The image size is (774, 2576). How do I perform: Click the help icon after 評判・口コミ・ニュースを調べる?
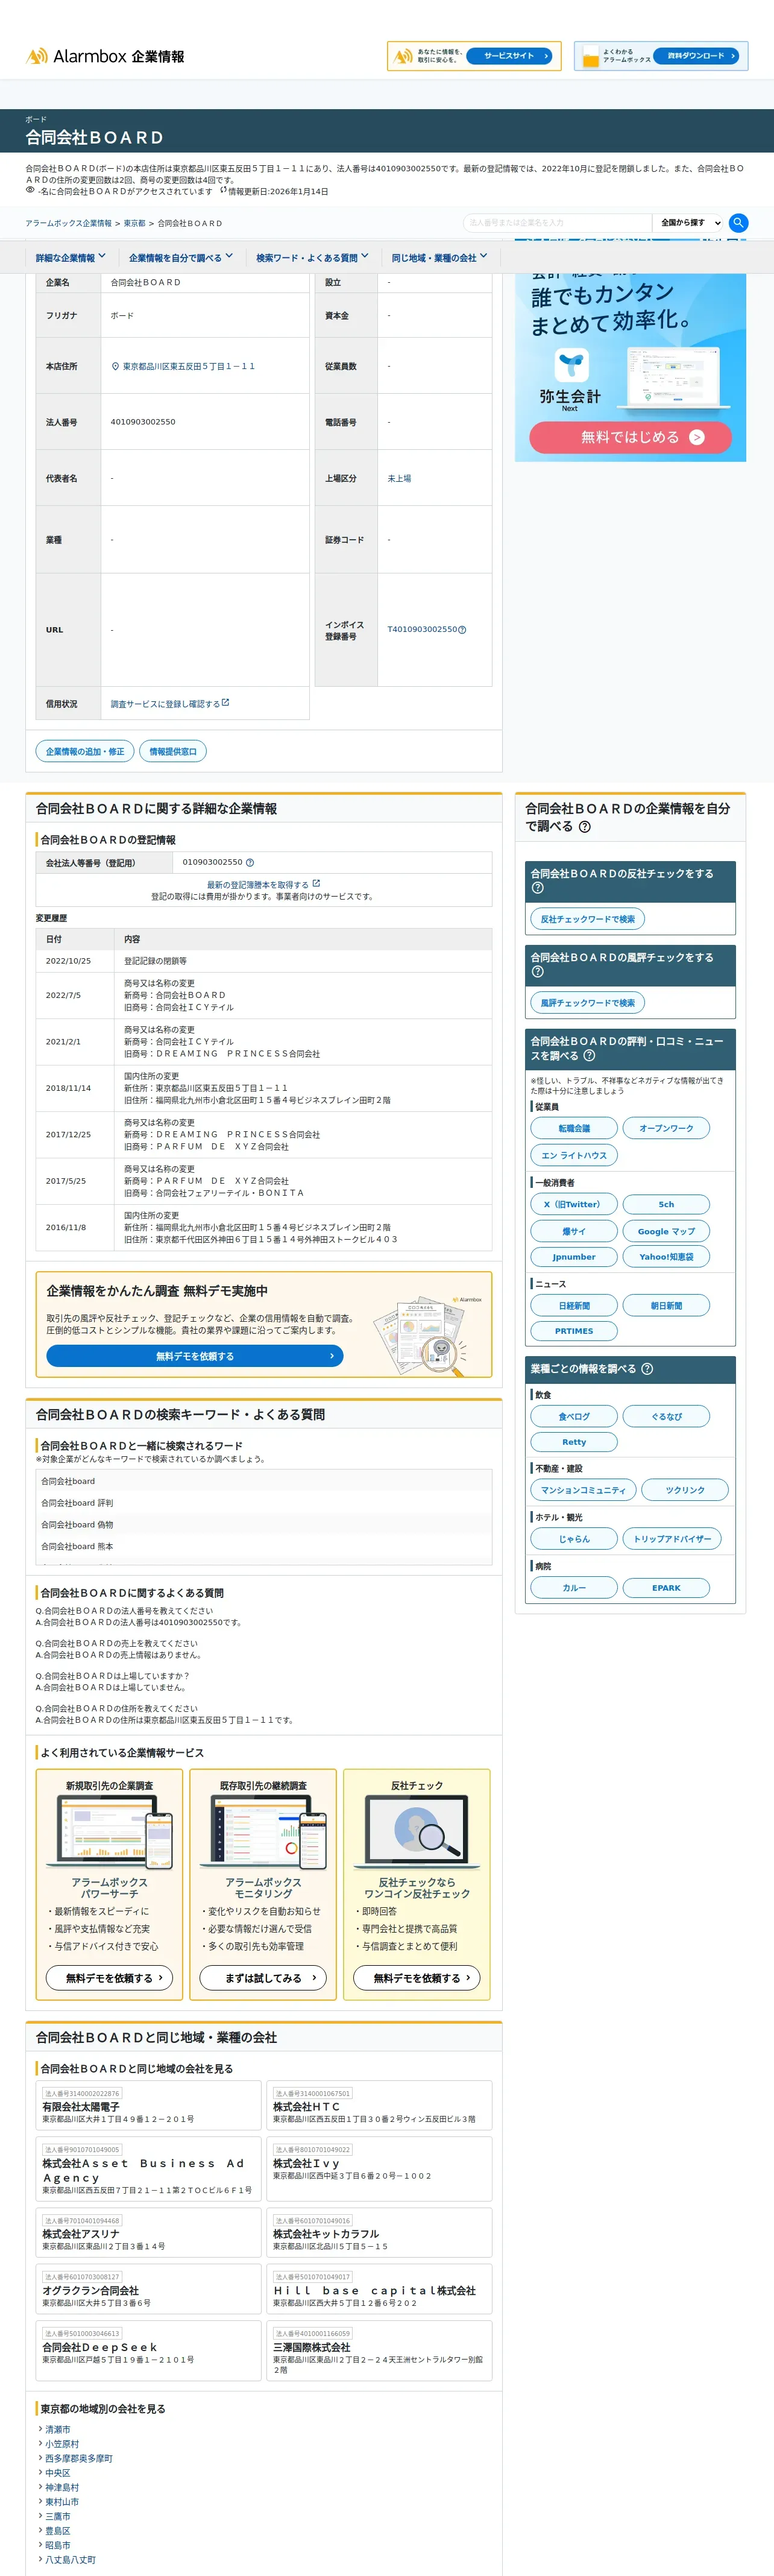click(589, 1056)
